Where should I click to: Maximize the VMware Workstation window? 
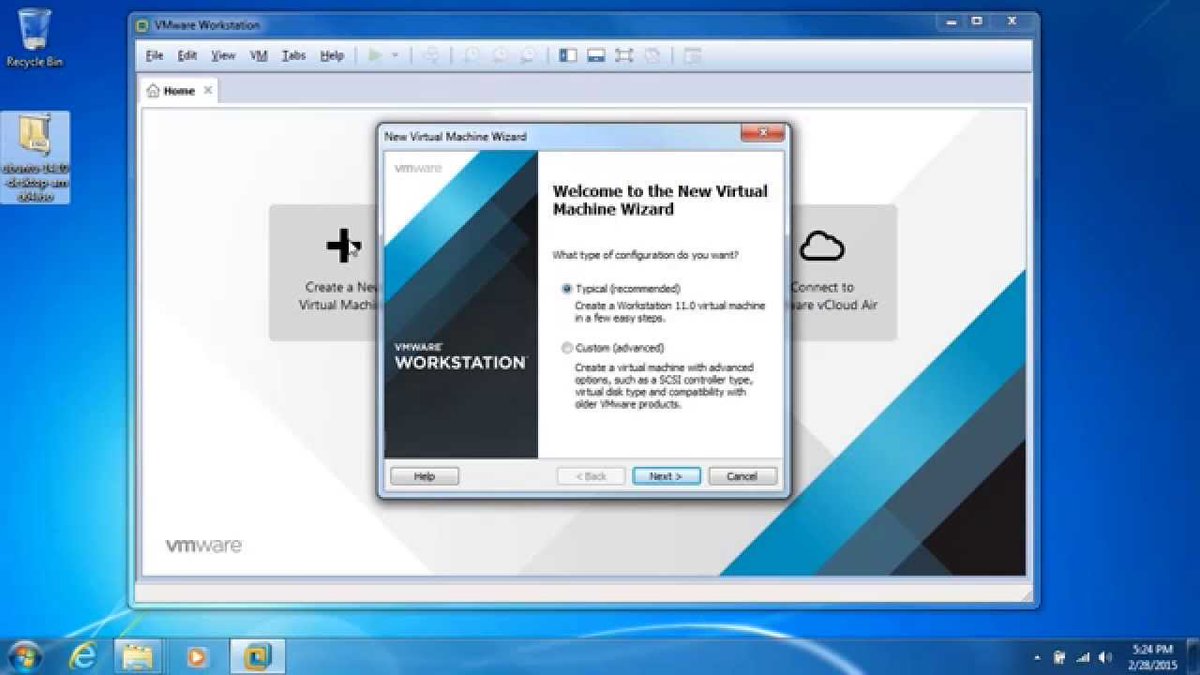coord(976,21)
